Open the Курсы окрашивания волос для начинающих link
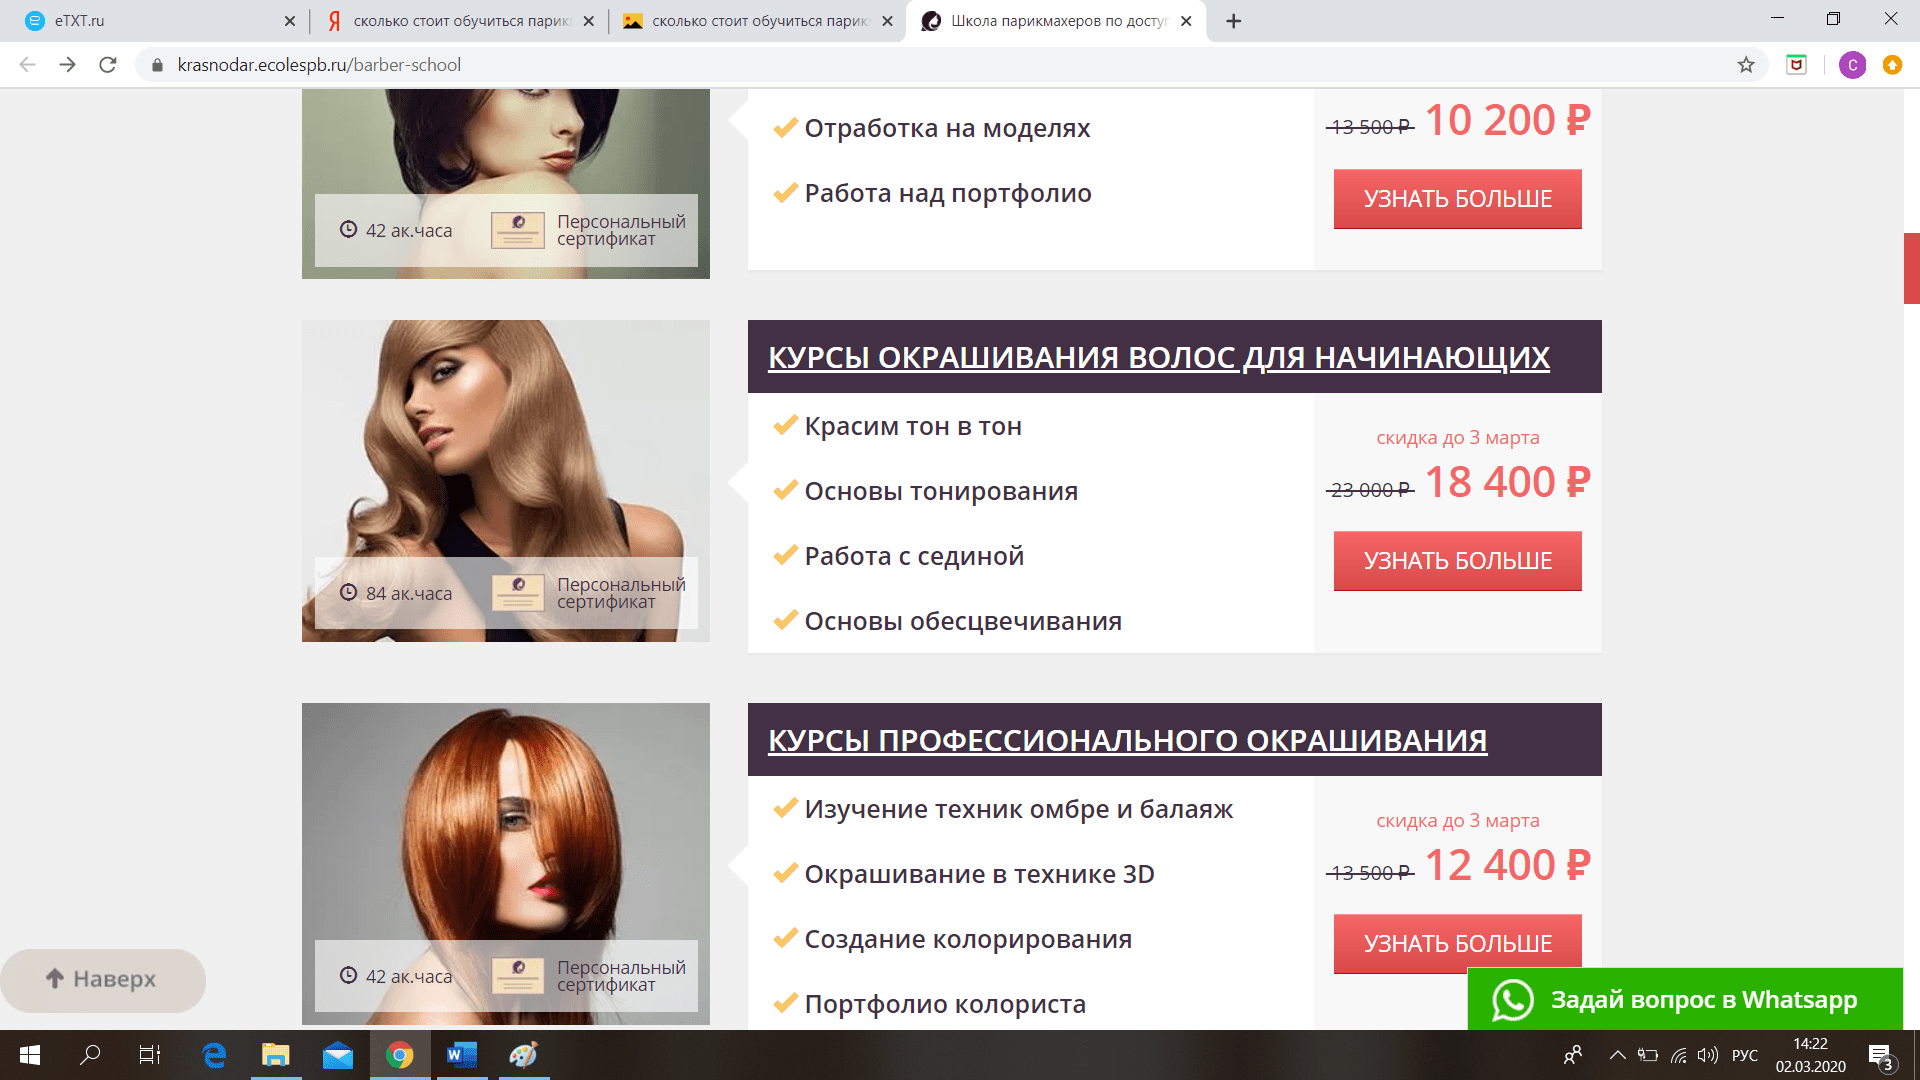Screen dimensions: 1920x1080 [x=1158, y=357]
